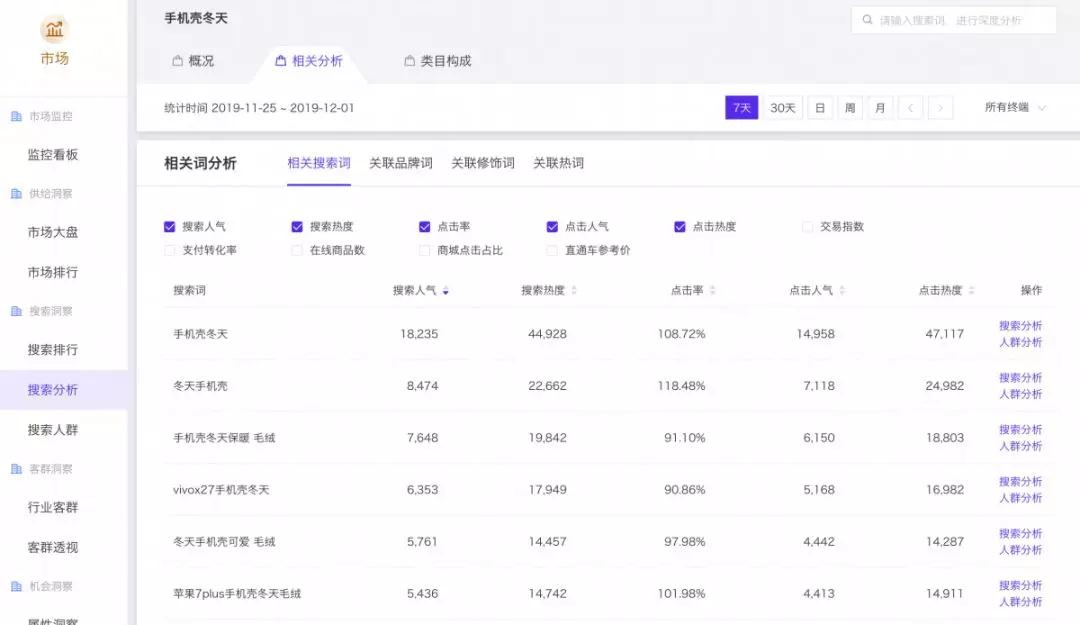Uncheck the 搜索热度 checkbox

(x=297, y=227)
